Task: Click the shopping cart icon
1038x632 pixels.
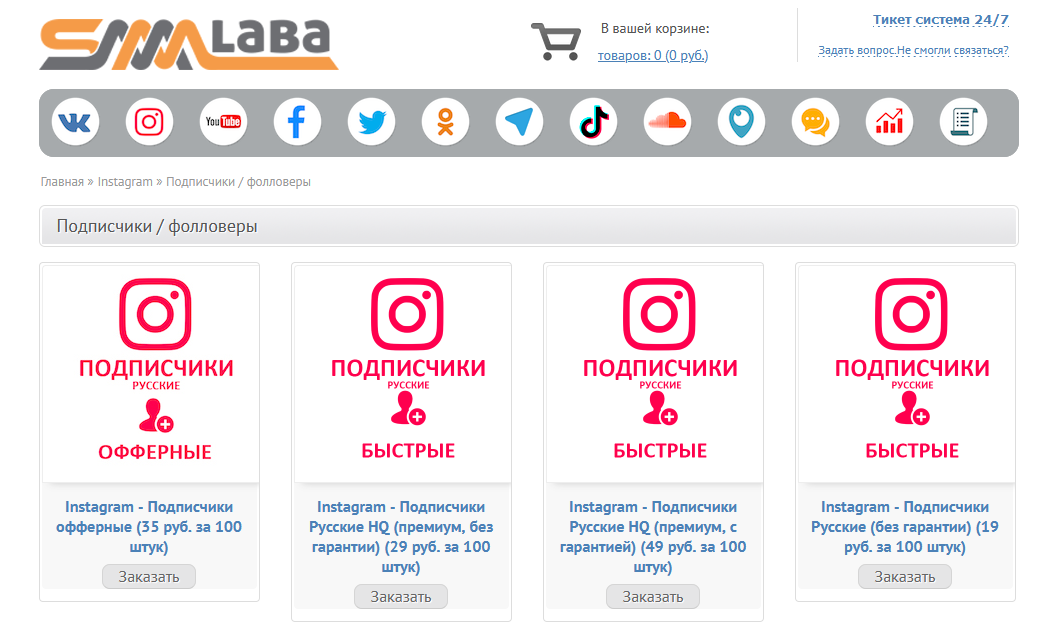Action: [556, 42]
